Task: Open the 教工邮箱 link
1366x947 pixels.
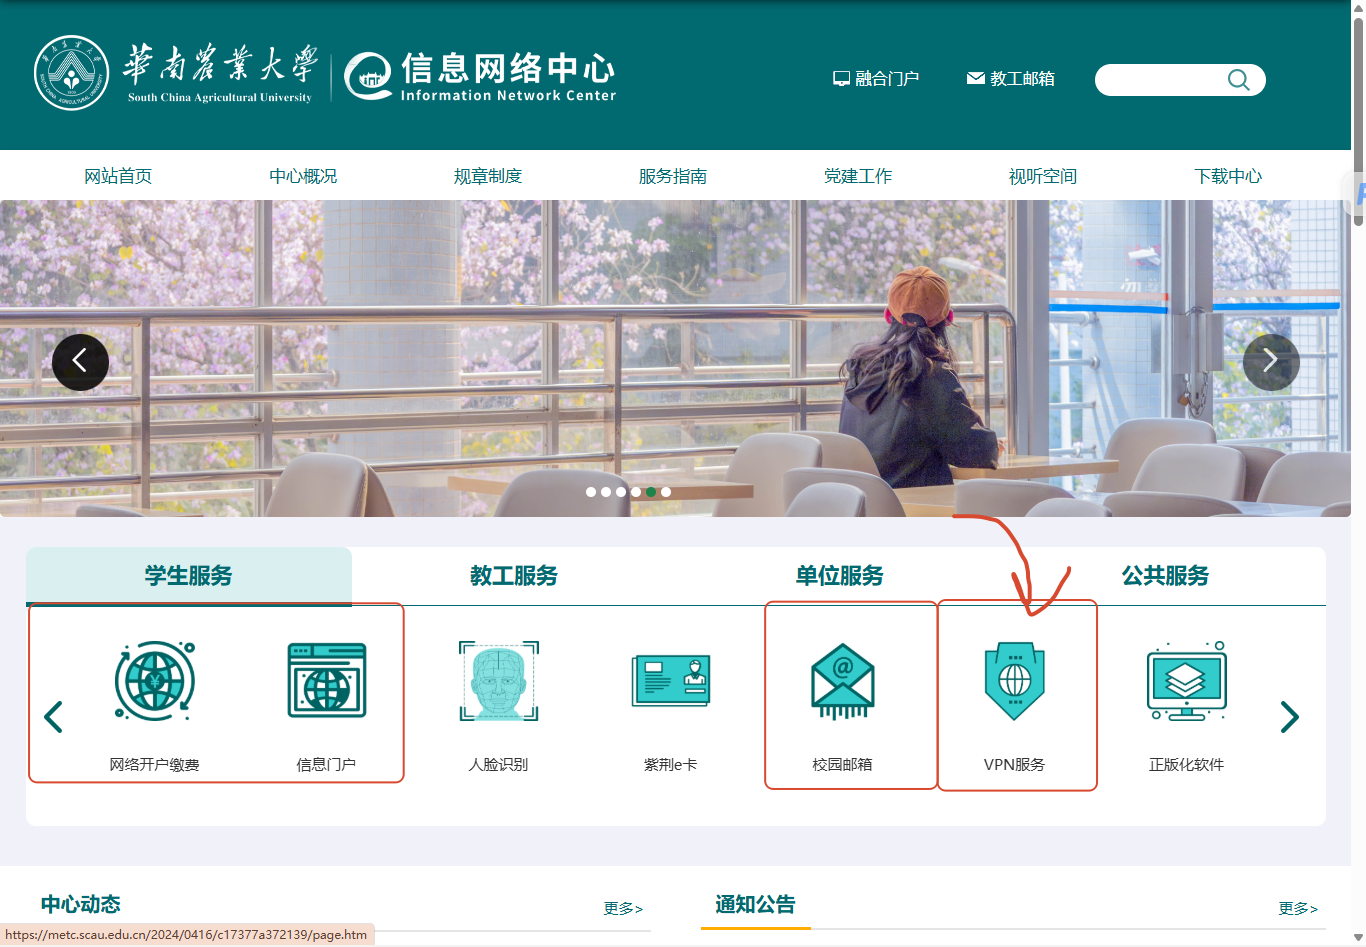Action: [x=1011, y=79]
